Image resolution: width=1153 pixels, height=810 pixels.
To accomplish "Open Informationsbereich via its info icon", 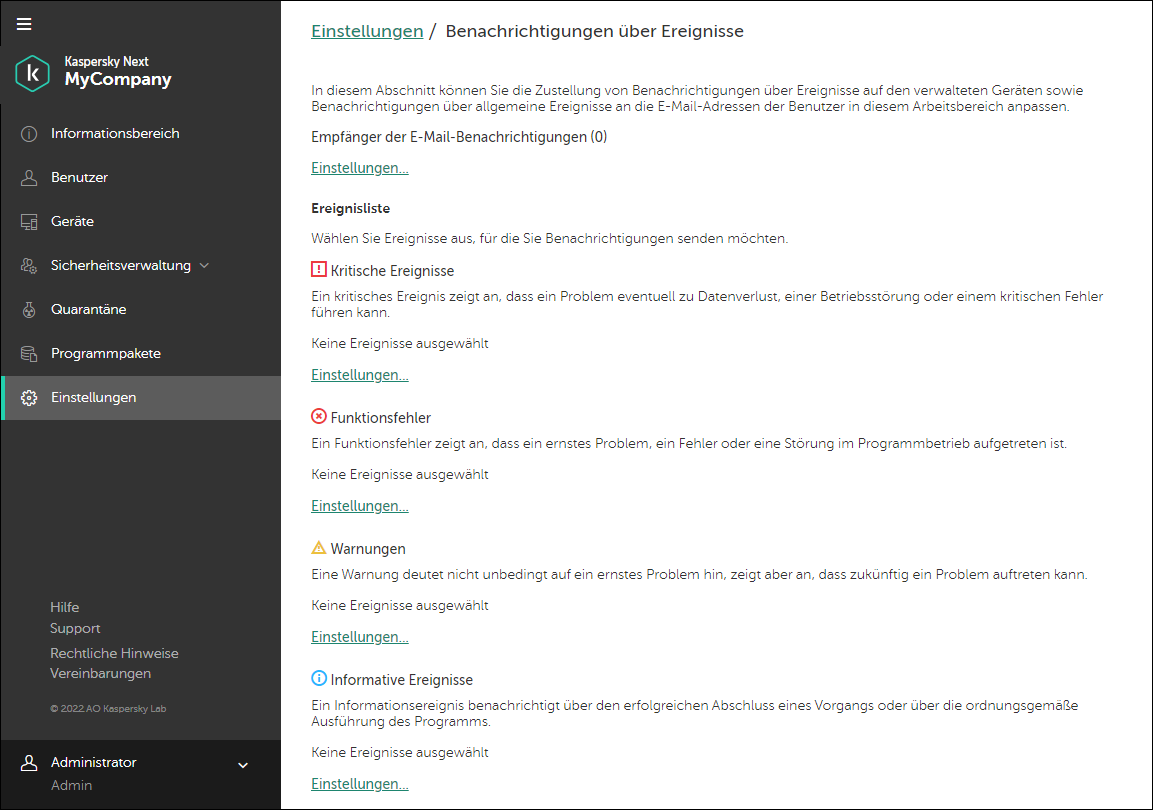I will click(x=29, y=134).
